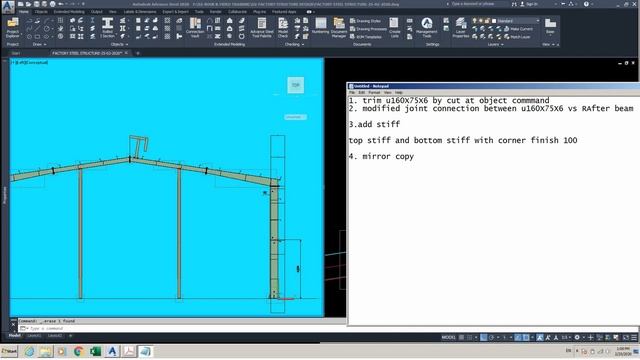Toggle polar tracking in status bar
Screen dimensions: 640x360
tap(491, 338)
